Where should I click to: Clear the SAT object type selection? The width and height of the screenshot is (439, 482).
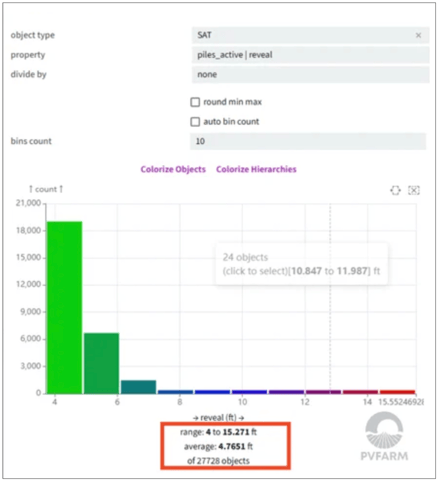(x=418, y=35)
